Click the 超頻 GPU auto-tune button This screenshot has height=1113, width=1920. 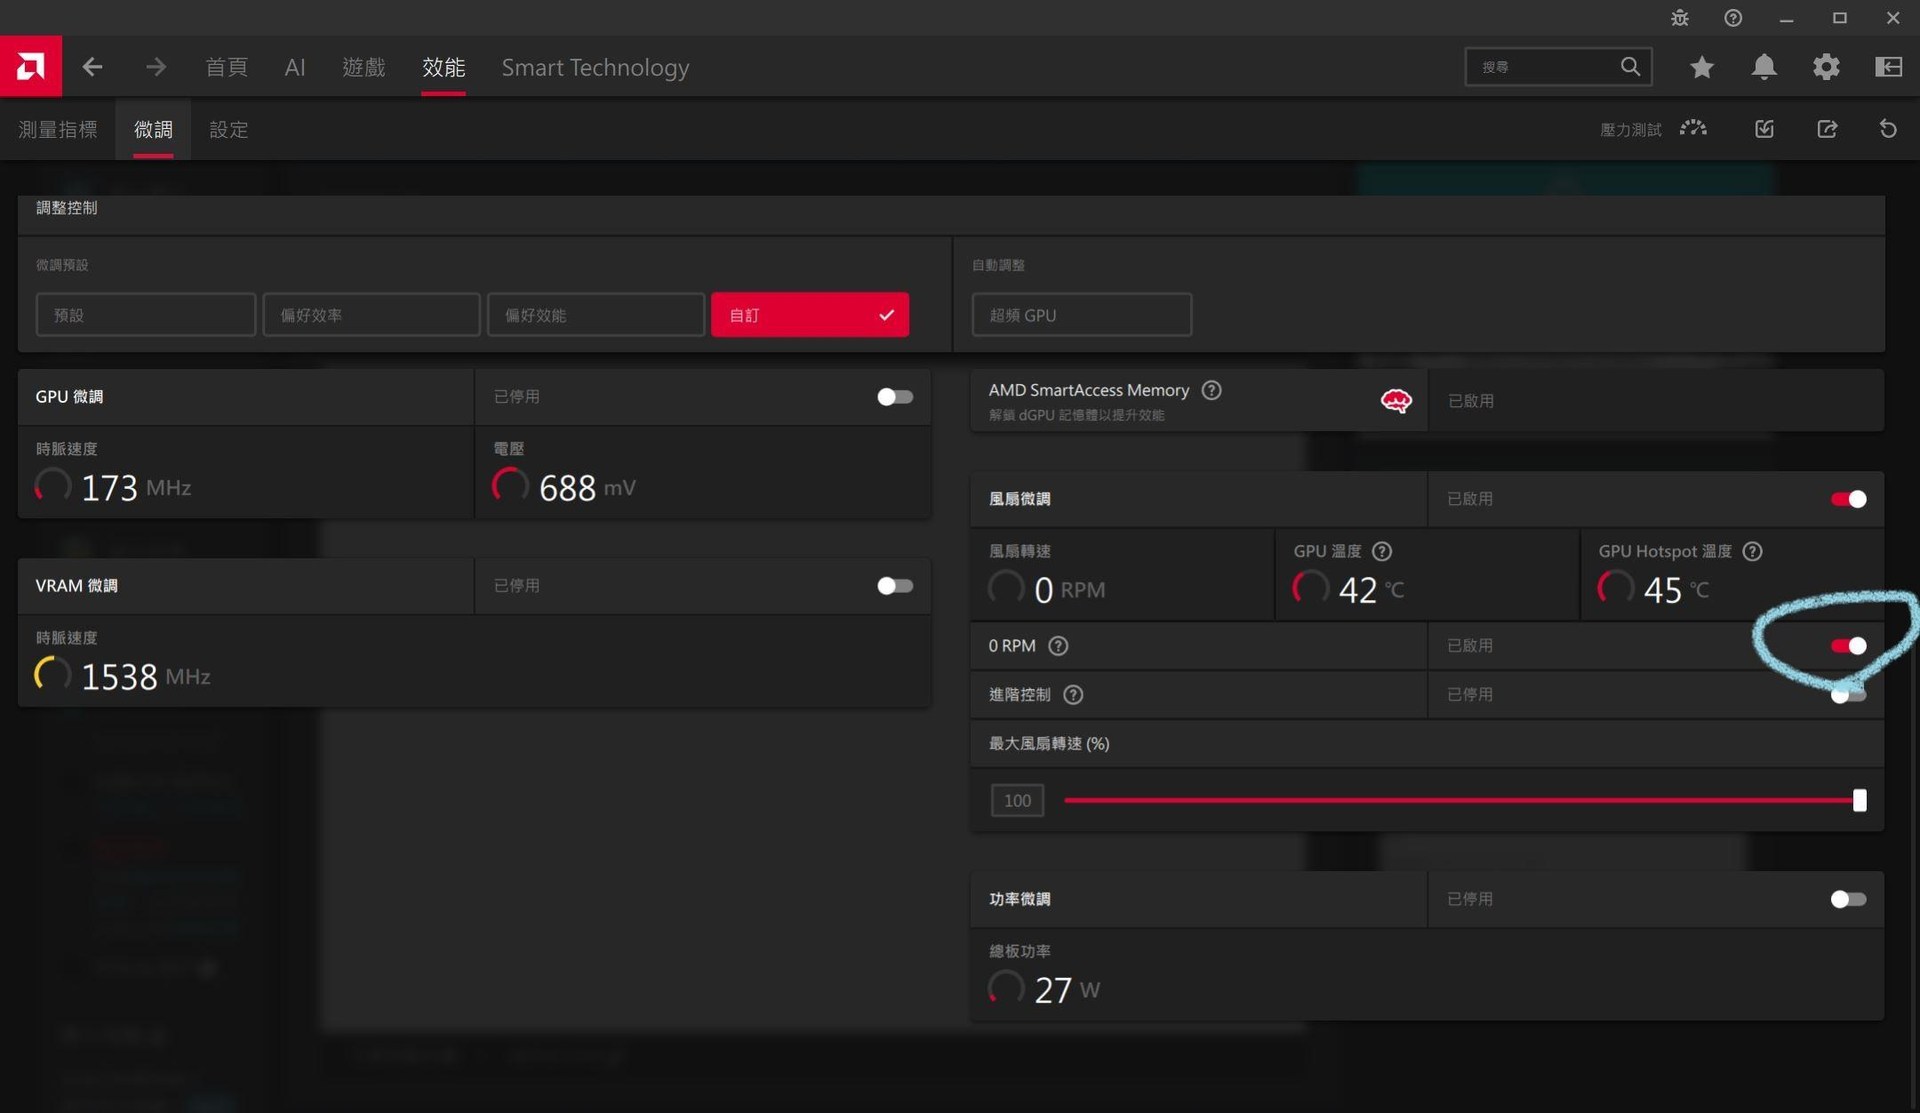(x=1081, y=314)
